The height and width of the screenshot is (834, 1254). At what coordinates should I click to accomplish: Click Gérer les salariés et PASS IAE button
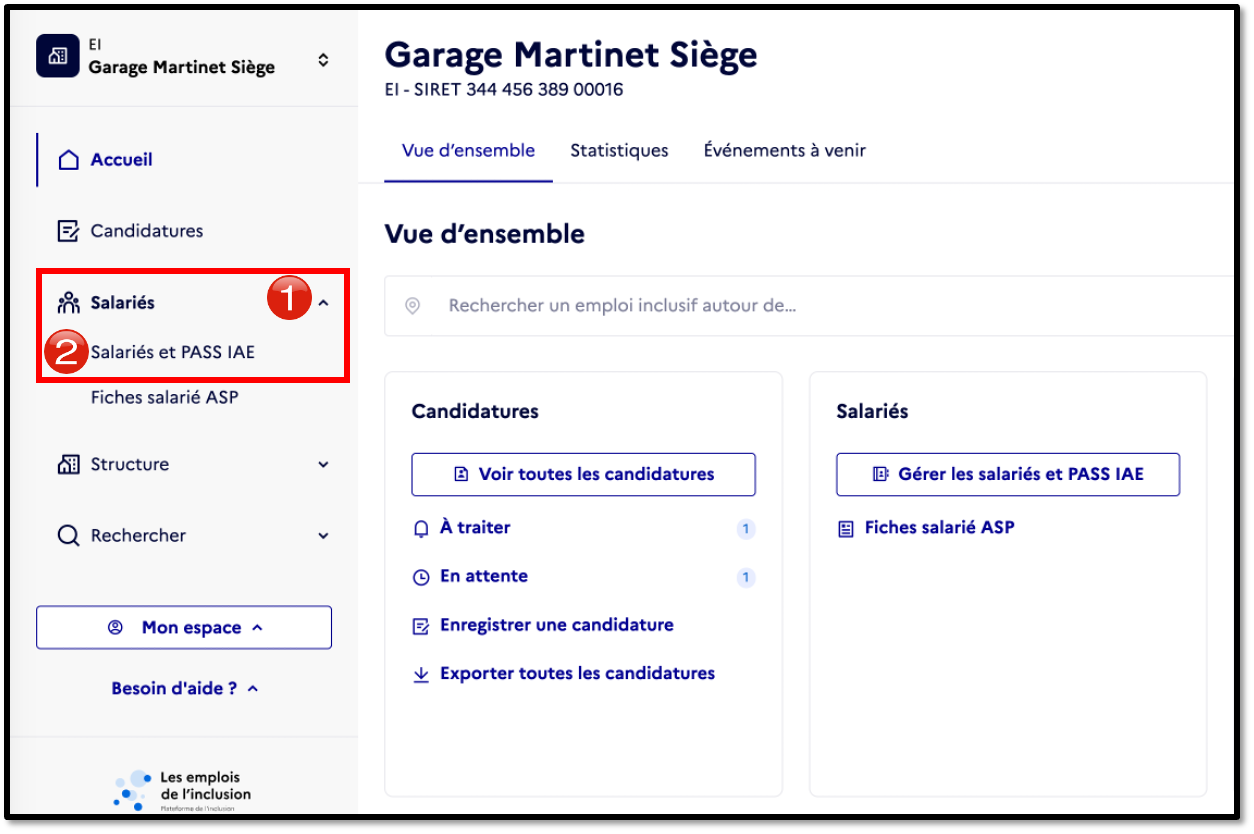click(1008, 474)
